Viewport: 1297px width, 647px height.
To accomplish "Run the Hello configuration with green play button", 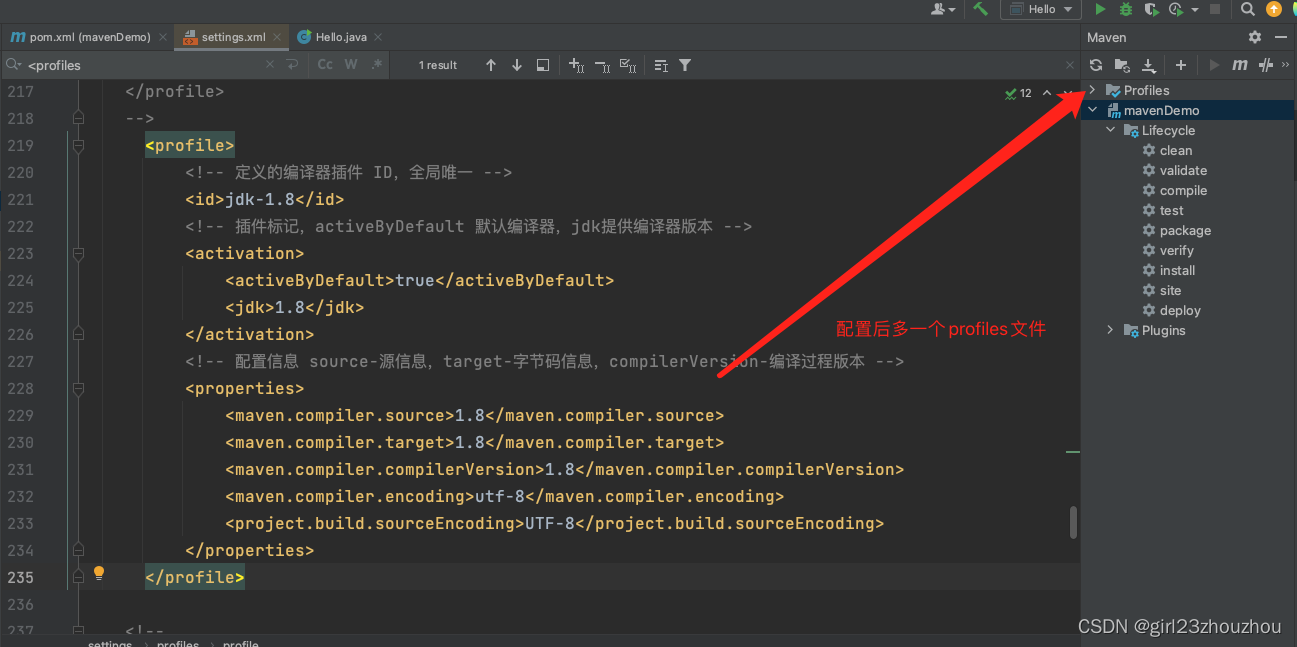I will tap(1098, 9).
